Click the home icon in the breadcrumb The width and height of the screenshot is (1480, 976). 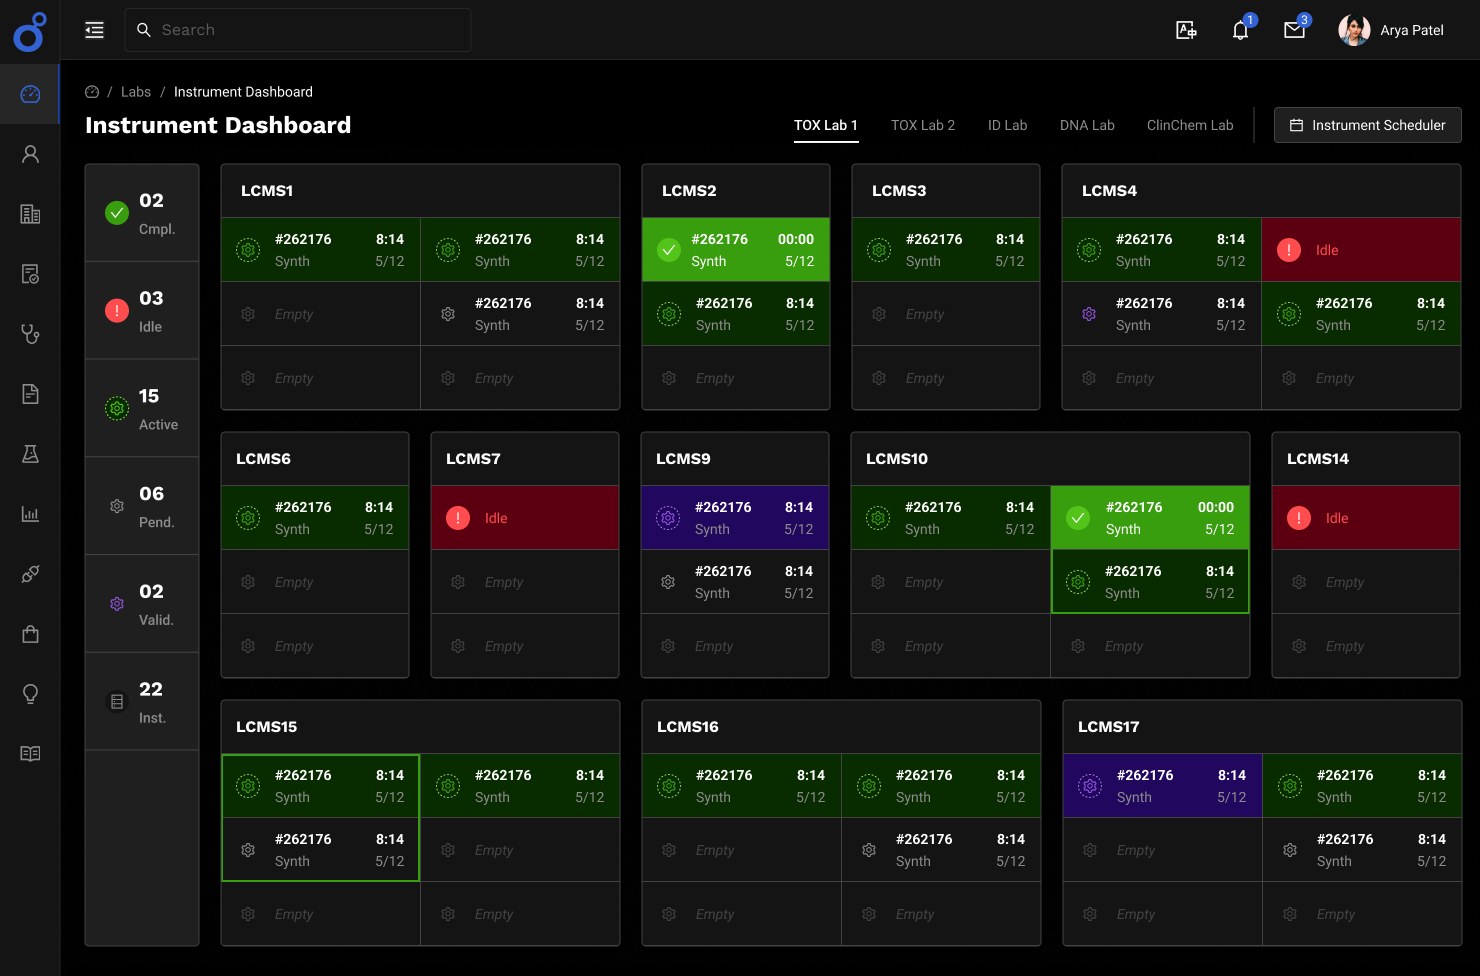point(92,92)
